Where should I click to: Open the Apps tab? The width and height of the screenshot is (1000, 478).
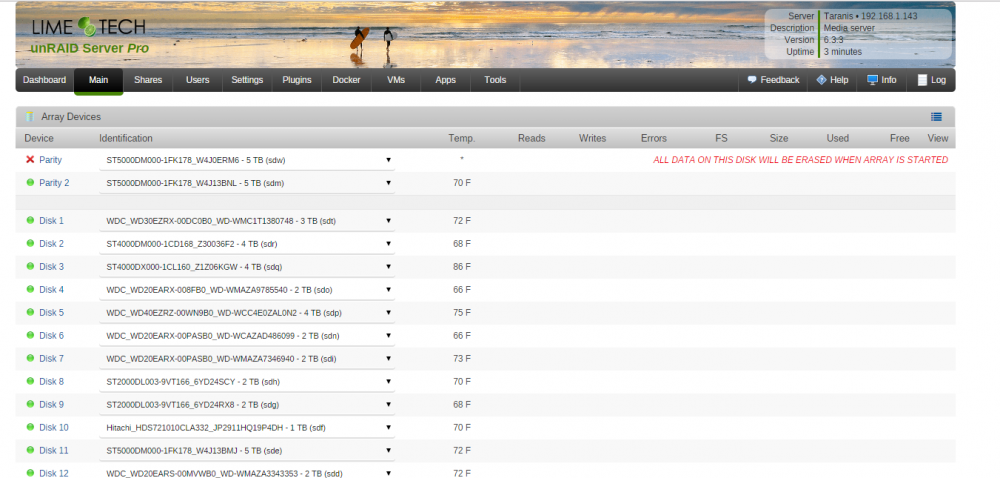pos(446,80)
